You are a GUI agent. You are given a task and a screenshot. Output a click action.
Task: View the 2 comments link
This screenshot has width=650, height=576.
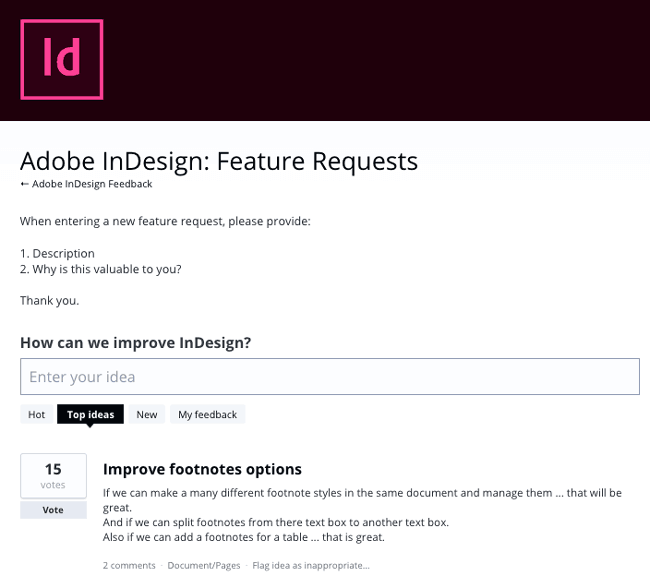129,566
